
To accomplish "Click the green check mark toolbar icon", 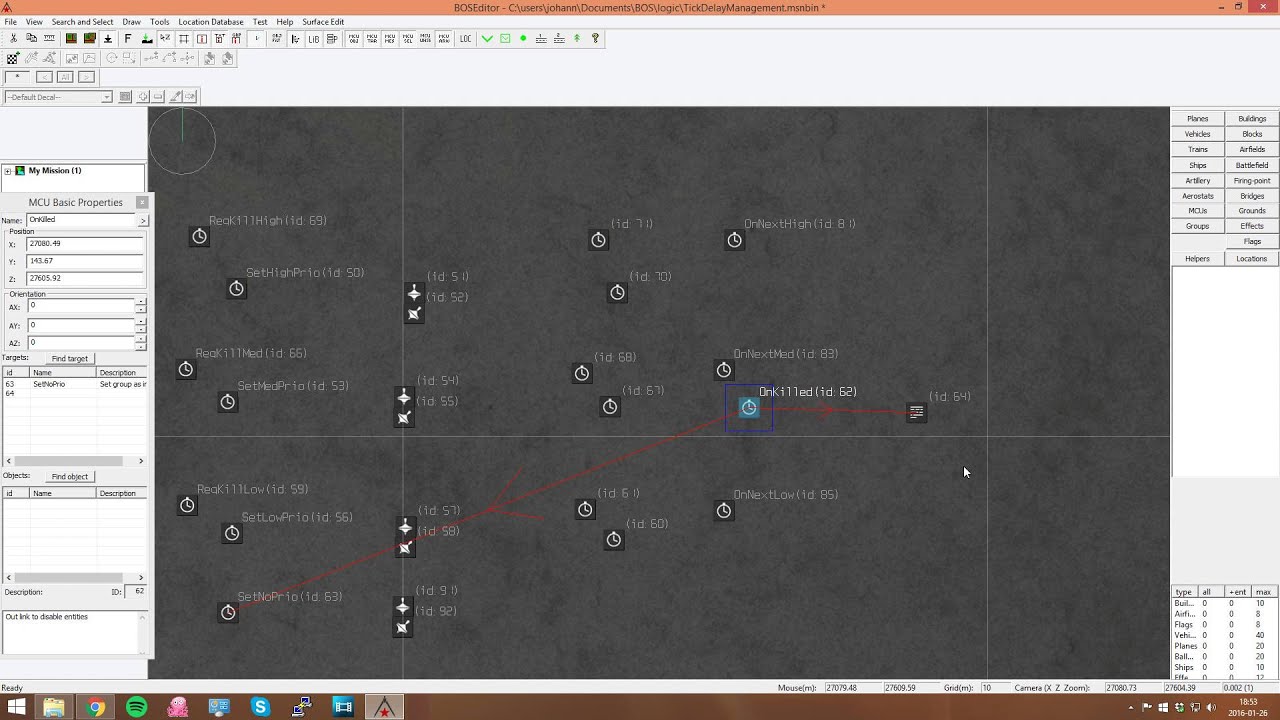I will pyautogui.click(x=487, y=39).
